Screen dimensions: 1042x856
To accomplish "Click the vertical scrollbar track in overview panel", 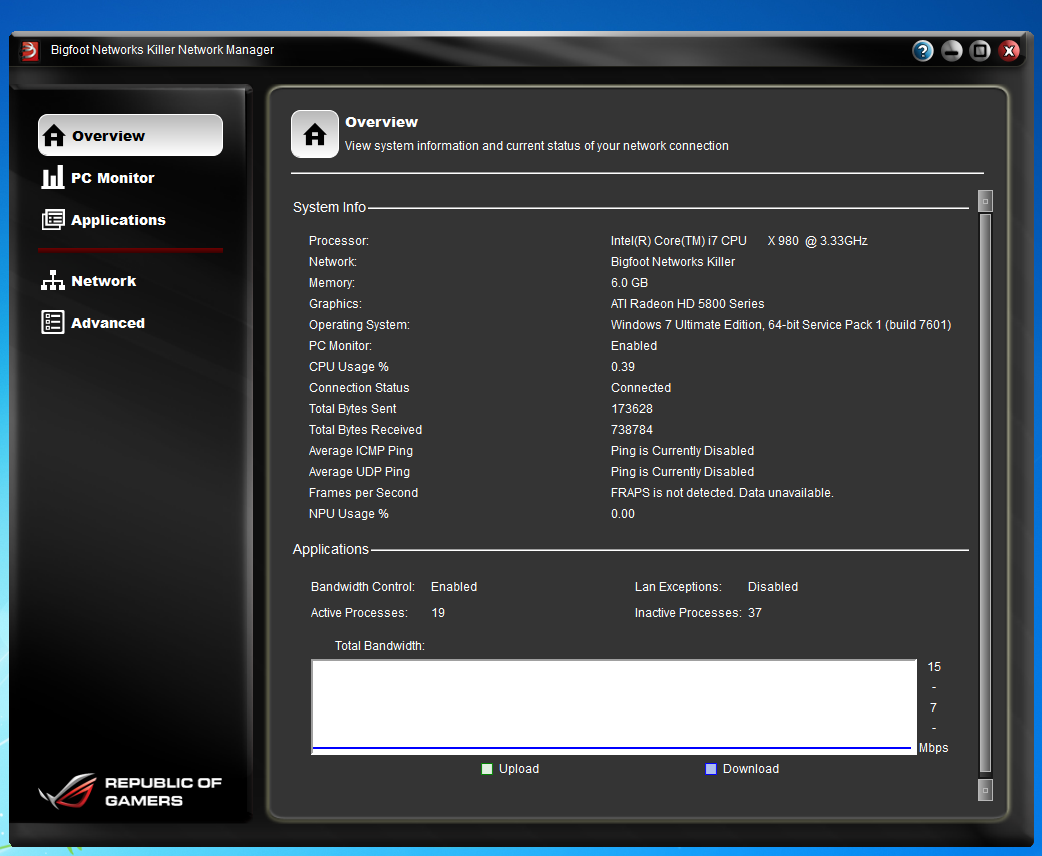I will tap(986, 495).
